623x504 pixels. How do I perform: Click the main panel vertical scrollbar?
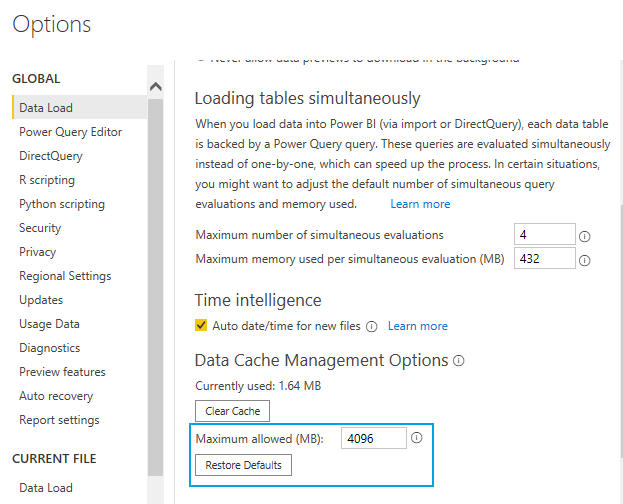(x=621, y=330)
